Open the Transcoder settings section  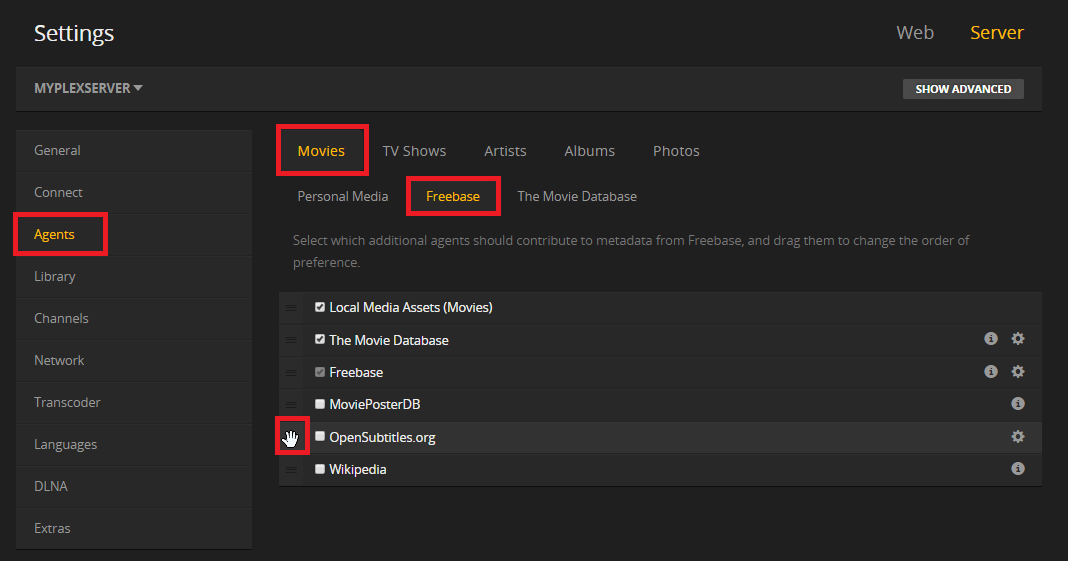(x=67, y=402)
